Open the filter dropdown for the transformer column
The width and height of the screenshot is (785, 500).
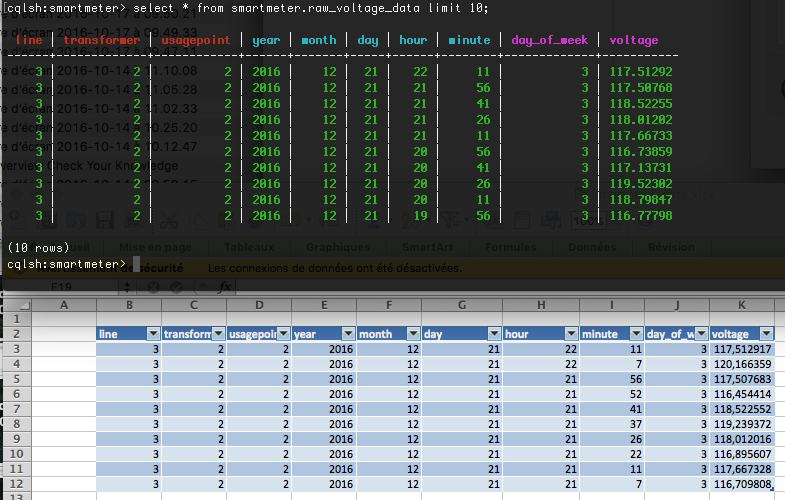point(218,334)
